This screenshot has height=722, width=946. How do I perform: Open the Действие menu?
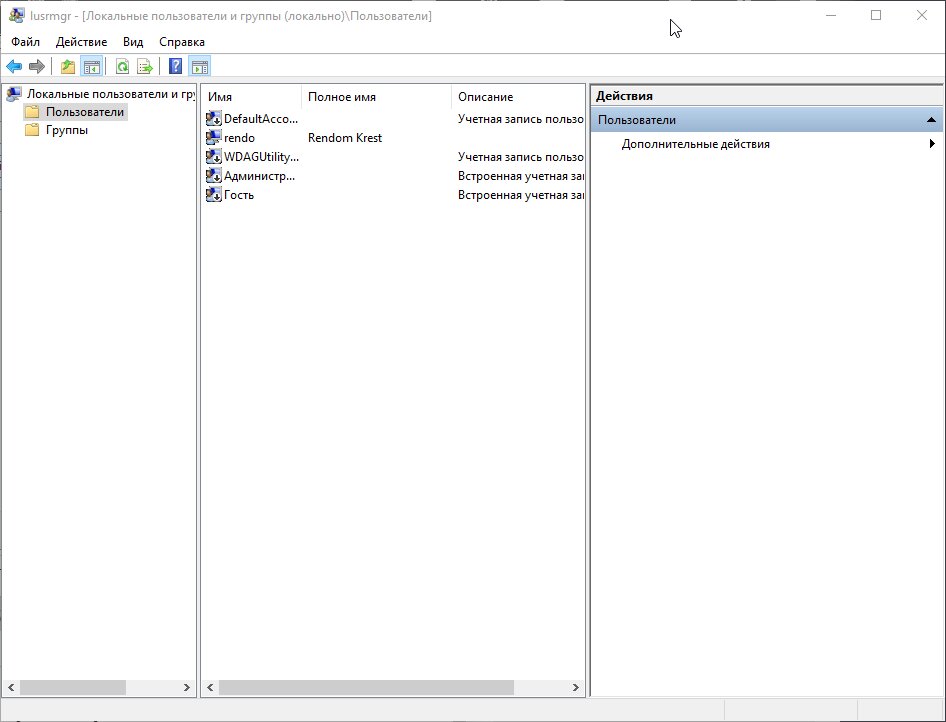(81, 42)
